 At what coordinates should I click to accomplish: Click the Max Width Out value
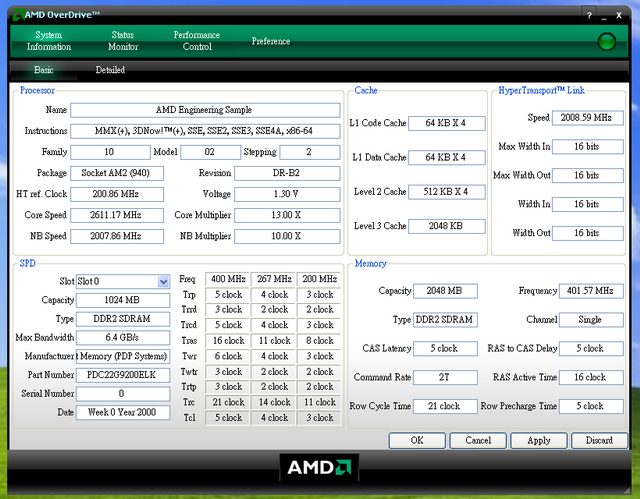(x=588, y=175)
